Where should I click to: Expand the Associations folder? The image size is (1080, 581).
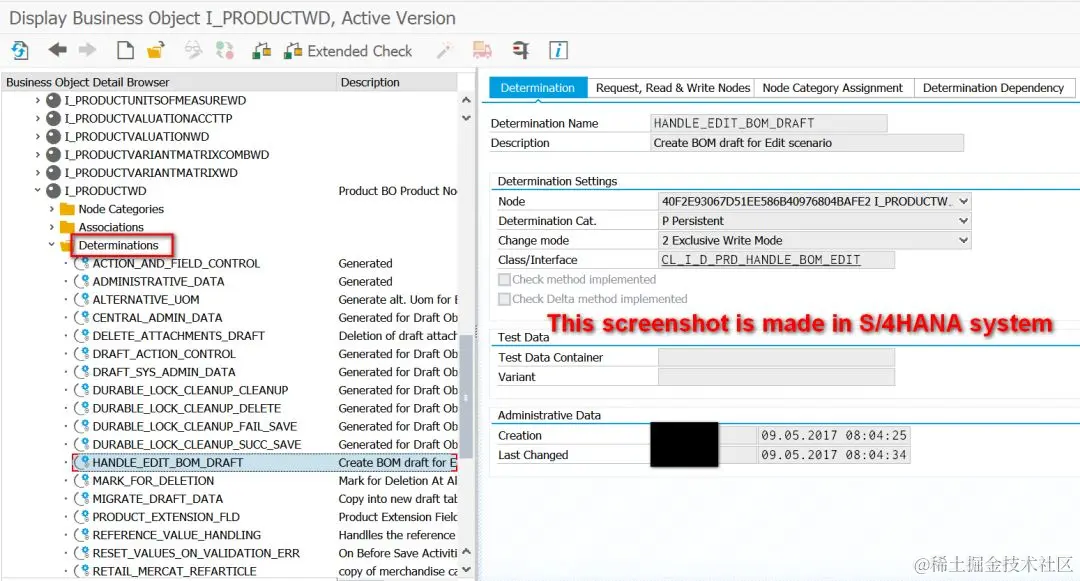(52, 227)
